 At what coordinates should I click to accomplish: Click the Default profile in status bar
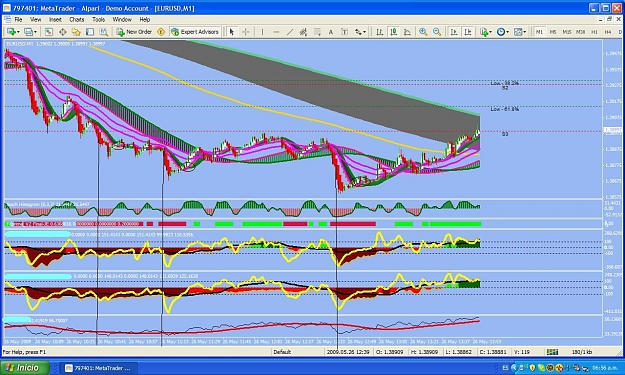point(282,352)
